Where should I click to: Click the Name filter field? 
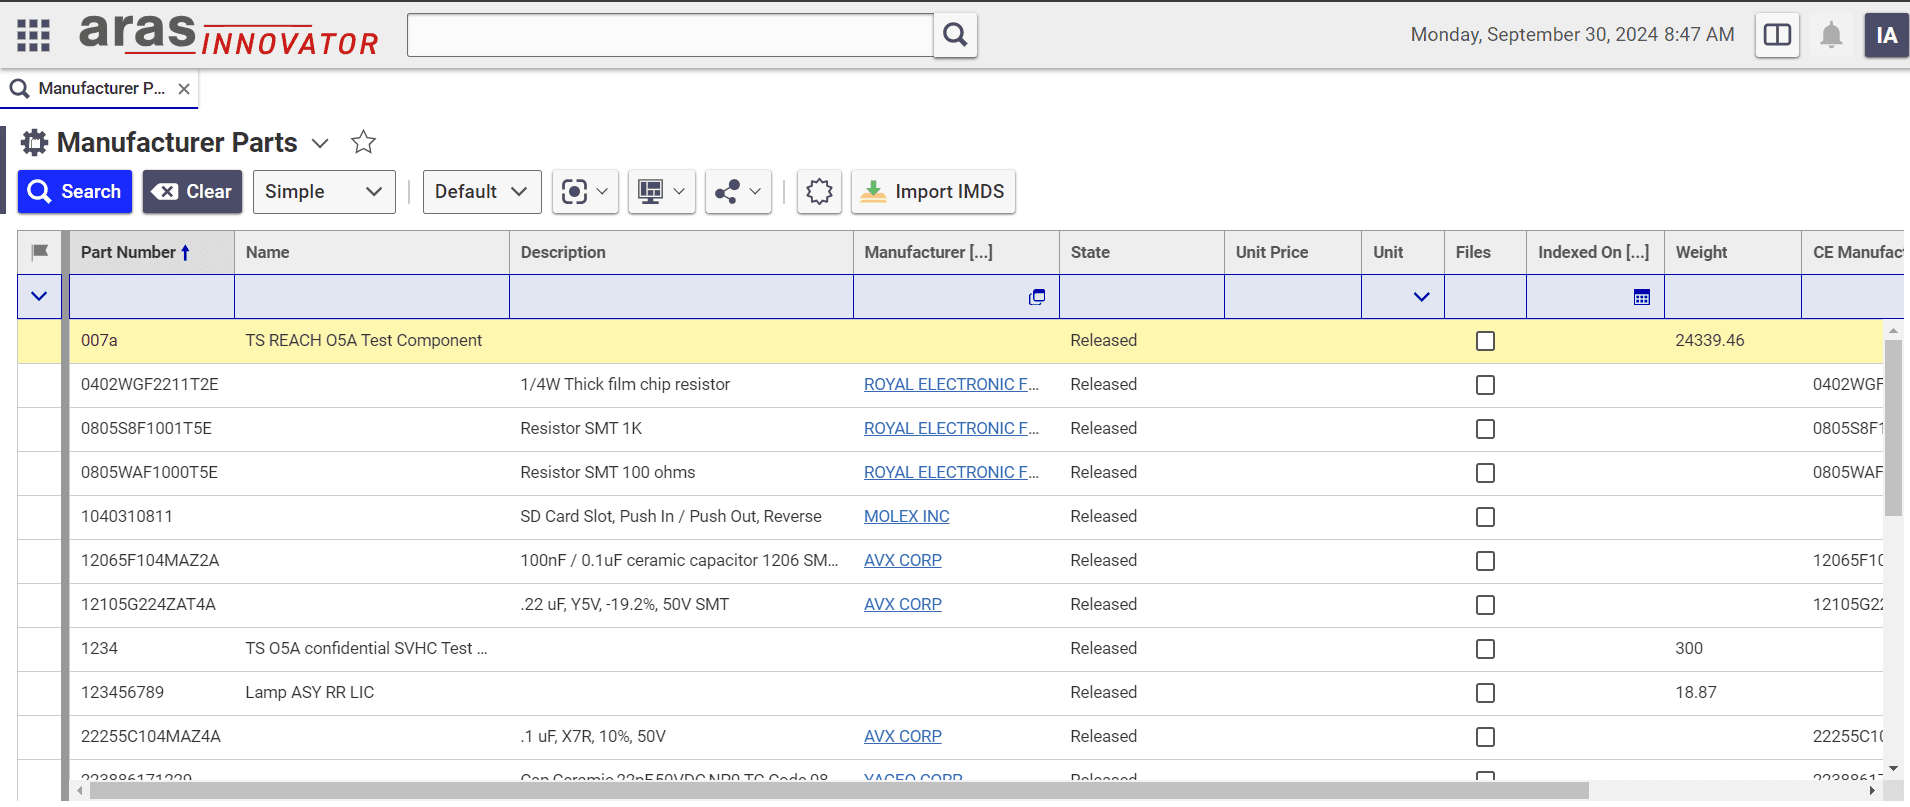[x=372, y=297]
